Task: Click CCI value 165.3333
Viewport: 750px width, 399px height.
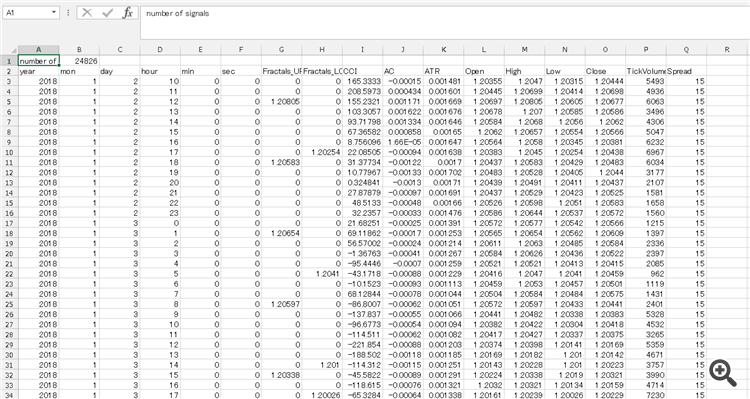Action: [x=362, y=81]
